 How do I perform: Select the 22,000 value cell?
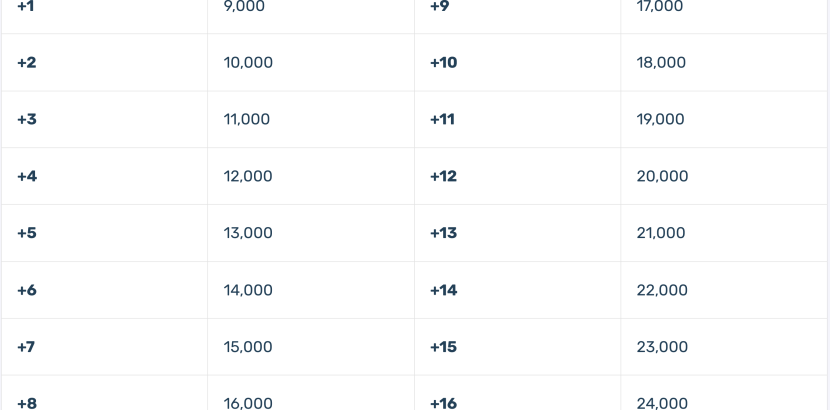[662, 290]
